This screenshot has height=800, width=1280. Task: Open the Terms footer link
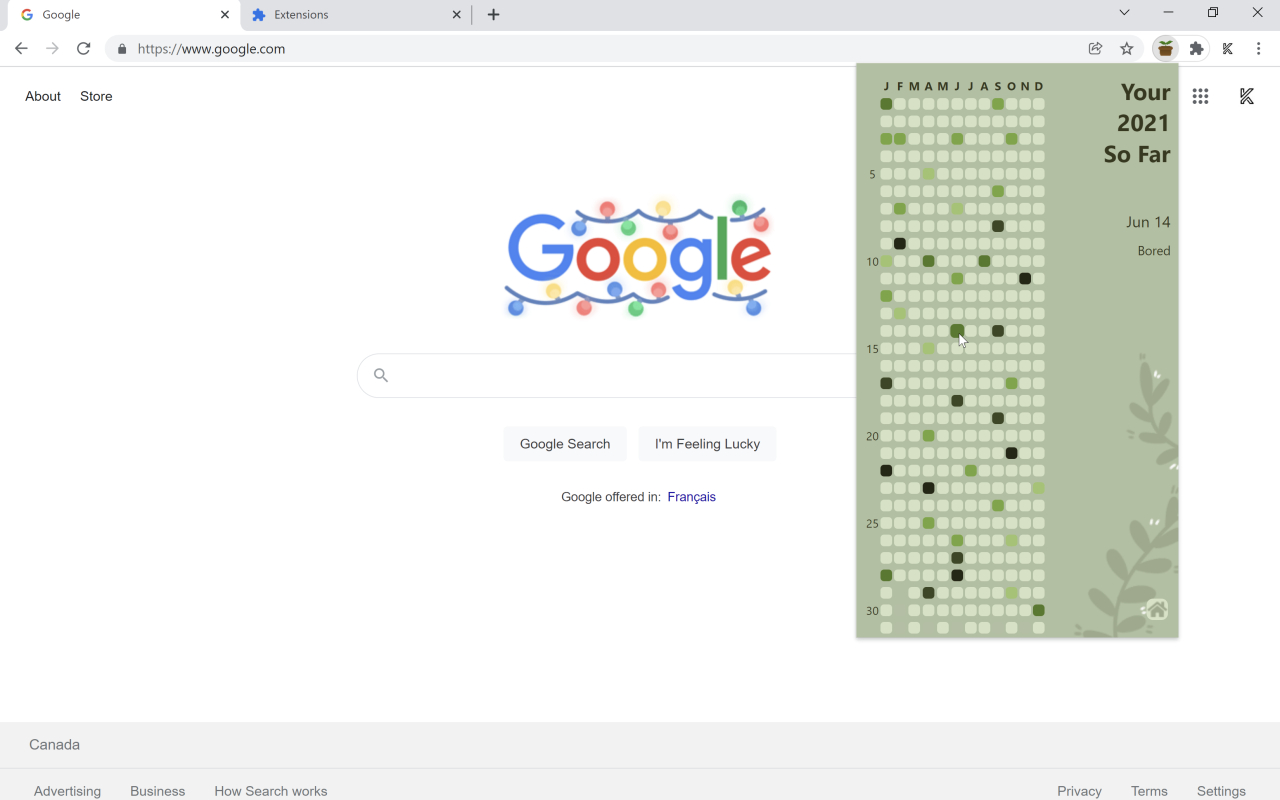pyautogui.click(x=1149, y=791)
